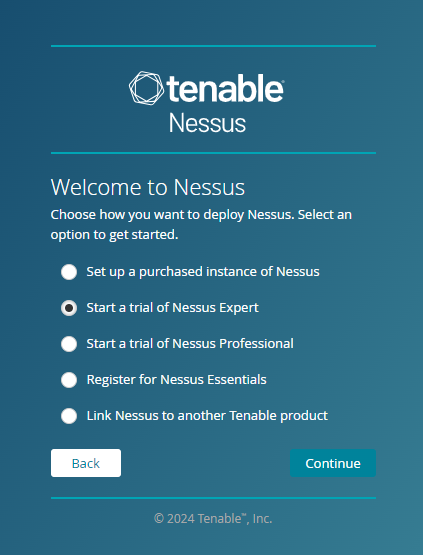Click 'Link Nessus to another Tenable product' label
423x555 pixels.
tap(207, 416)
